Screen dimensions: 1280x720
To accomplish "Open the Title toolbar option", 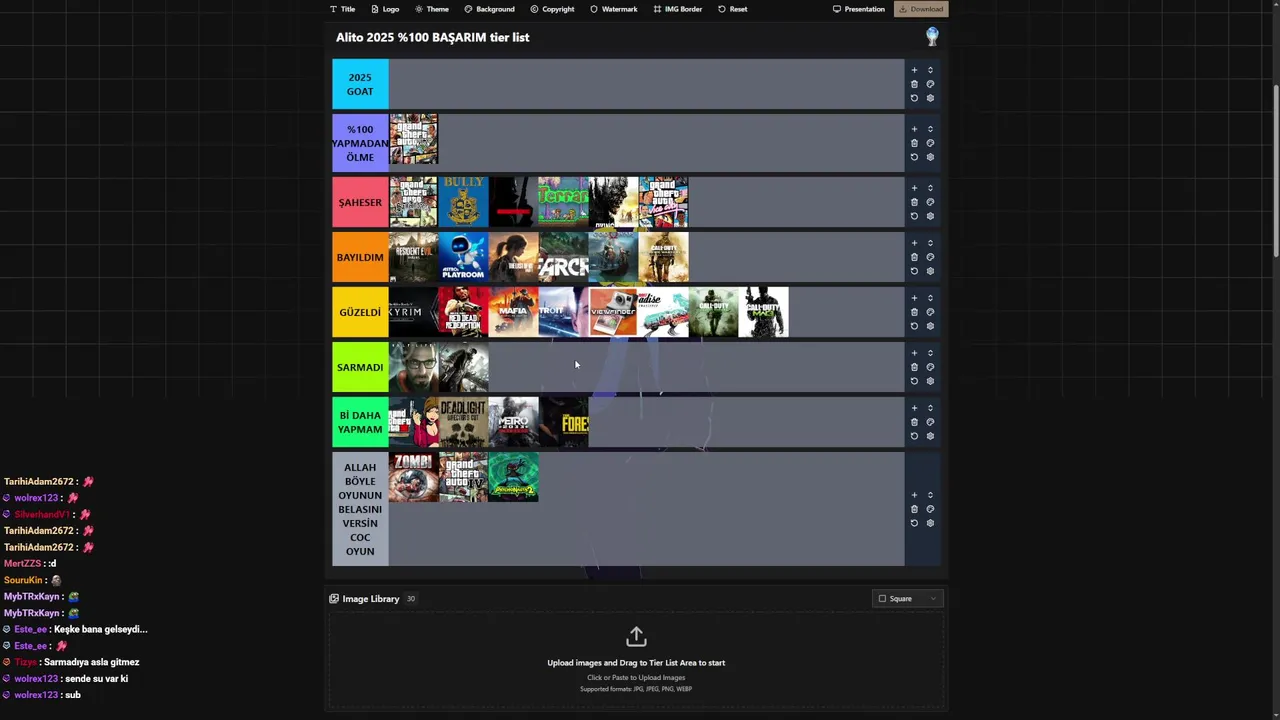I will (342, 9).
